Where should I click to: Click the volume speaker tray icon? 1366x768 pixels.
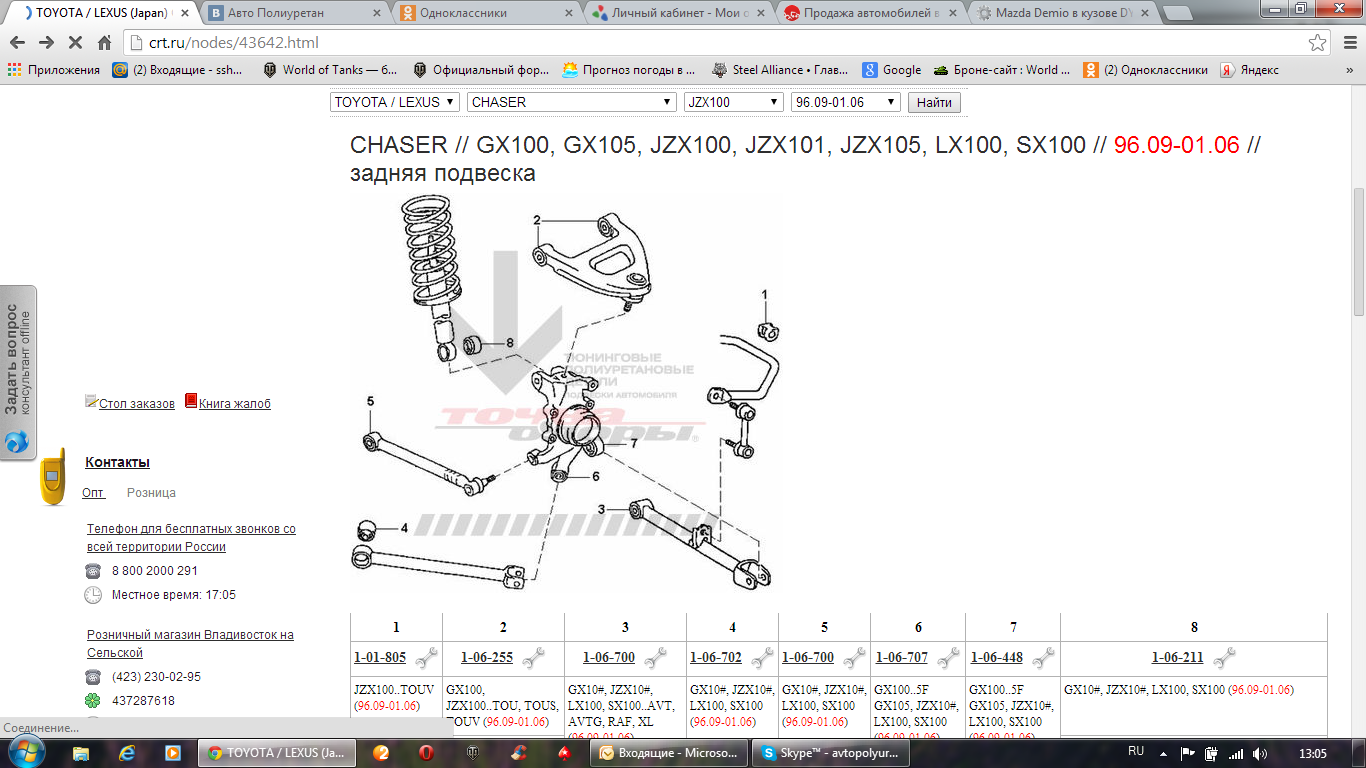(1259, 752)
